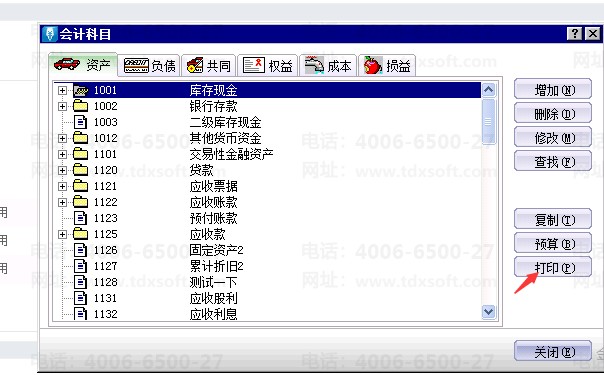Image resolution: width=604 pixels, height=375 pixels.
Task: Click the folder icon next to 1012
Action: 81,138
